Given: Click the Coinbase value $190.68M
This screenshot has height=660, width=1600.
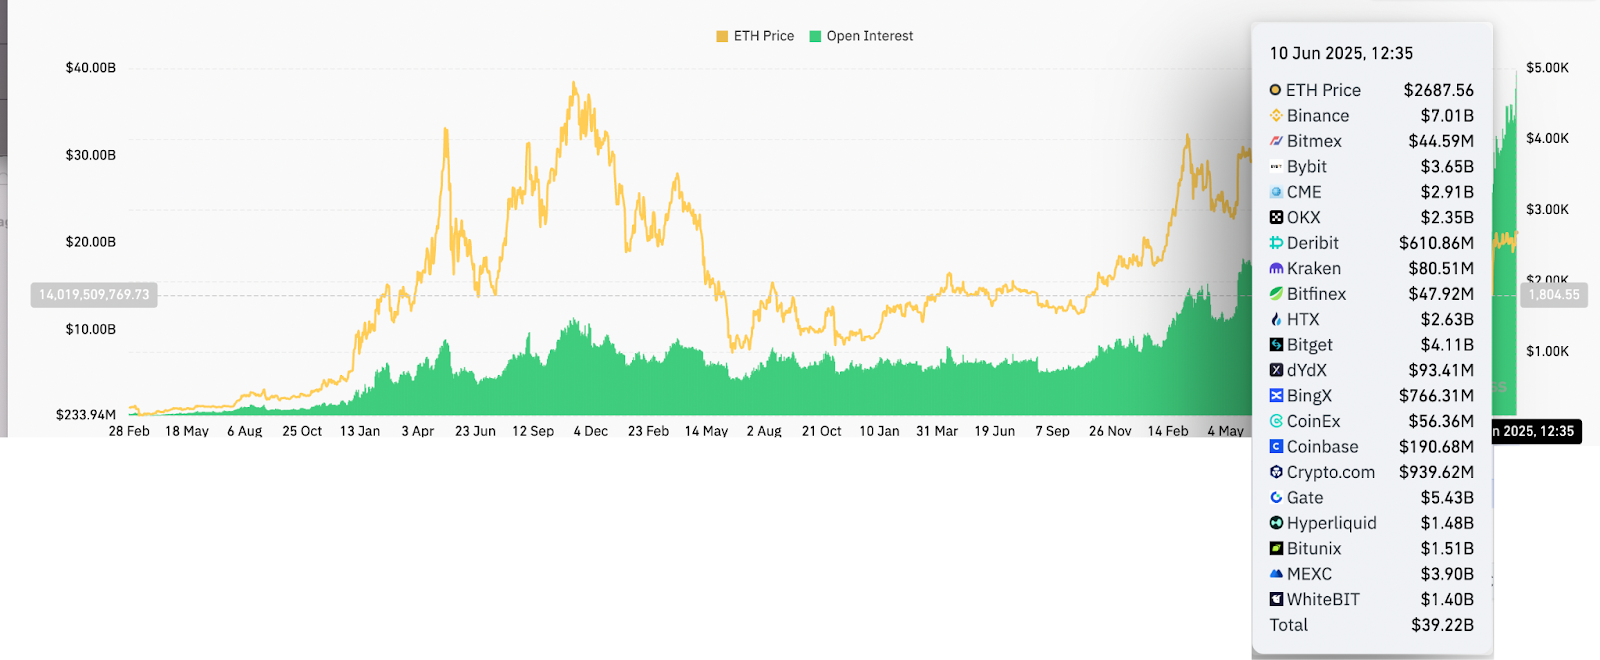Looking at the screenshot, I should click(x=1436, y=447).
